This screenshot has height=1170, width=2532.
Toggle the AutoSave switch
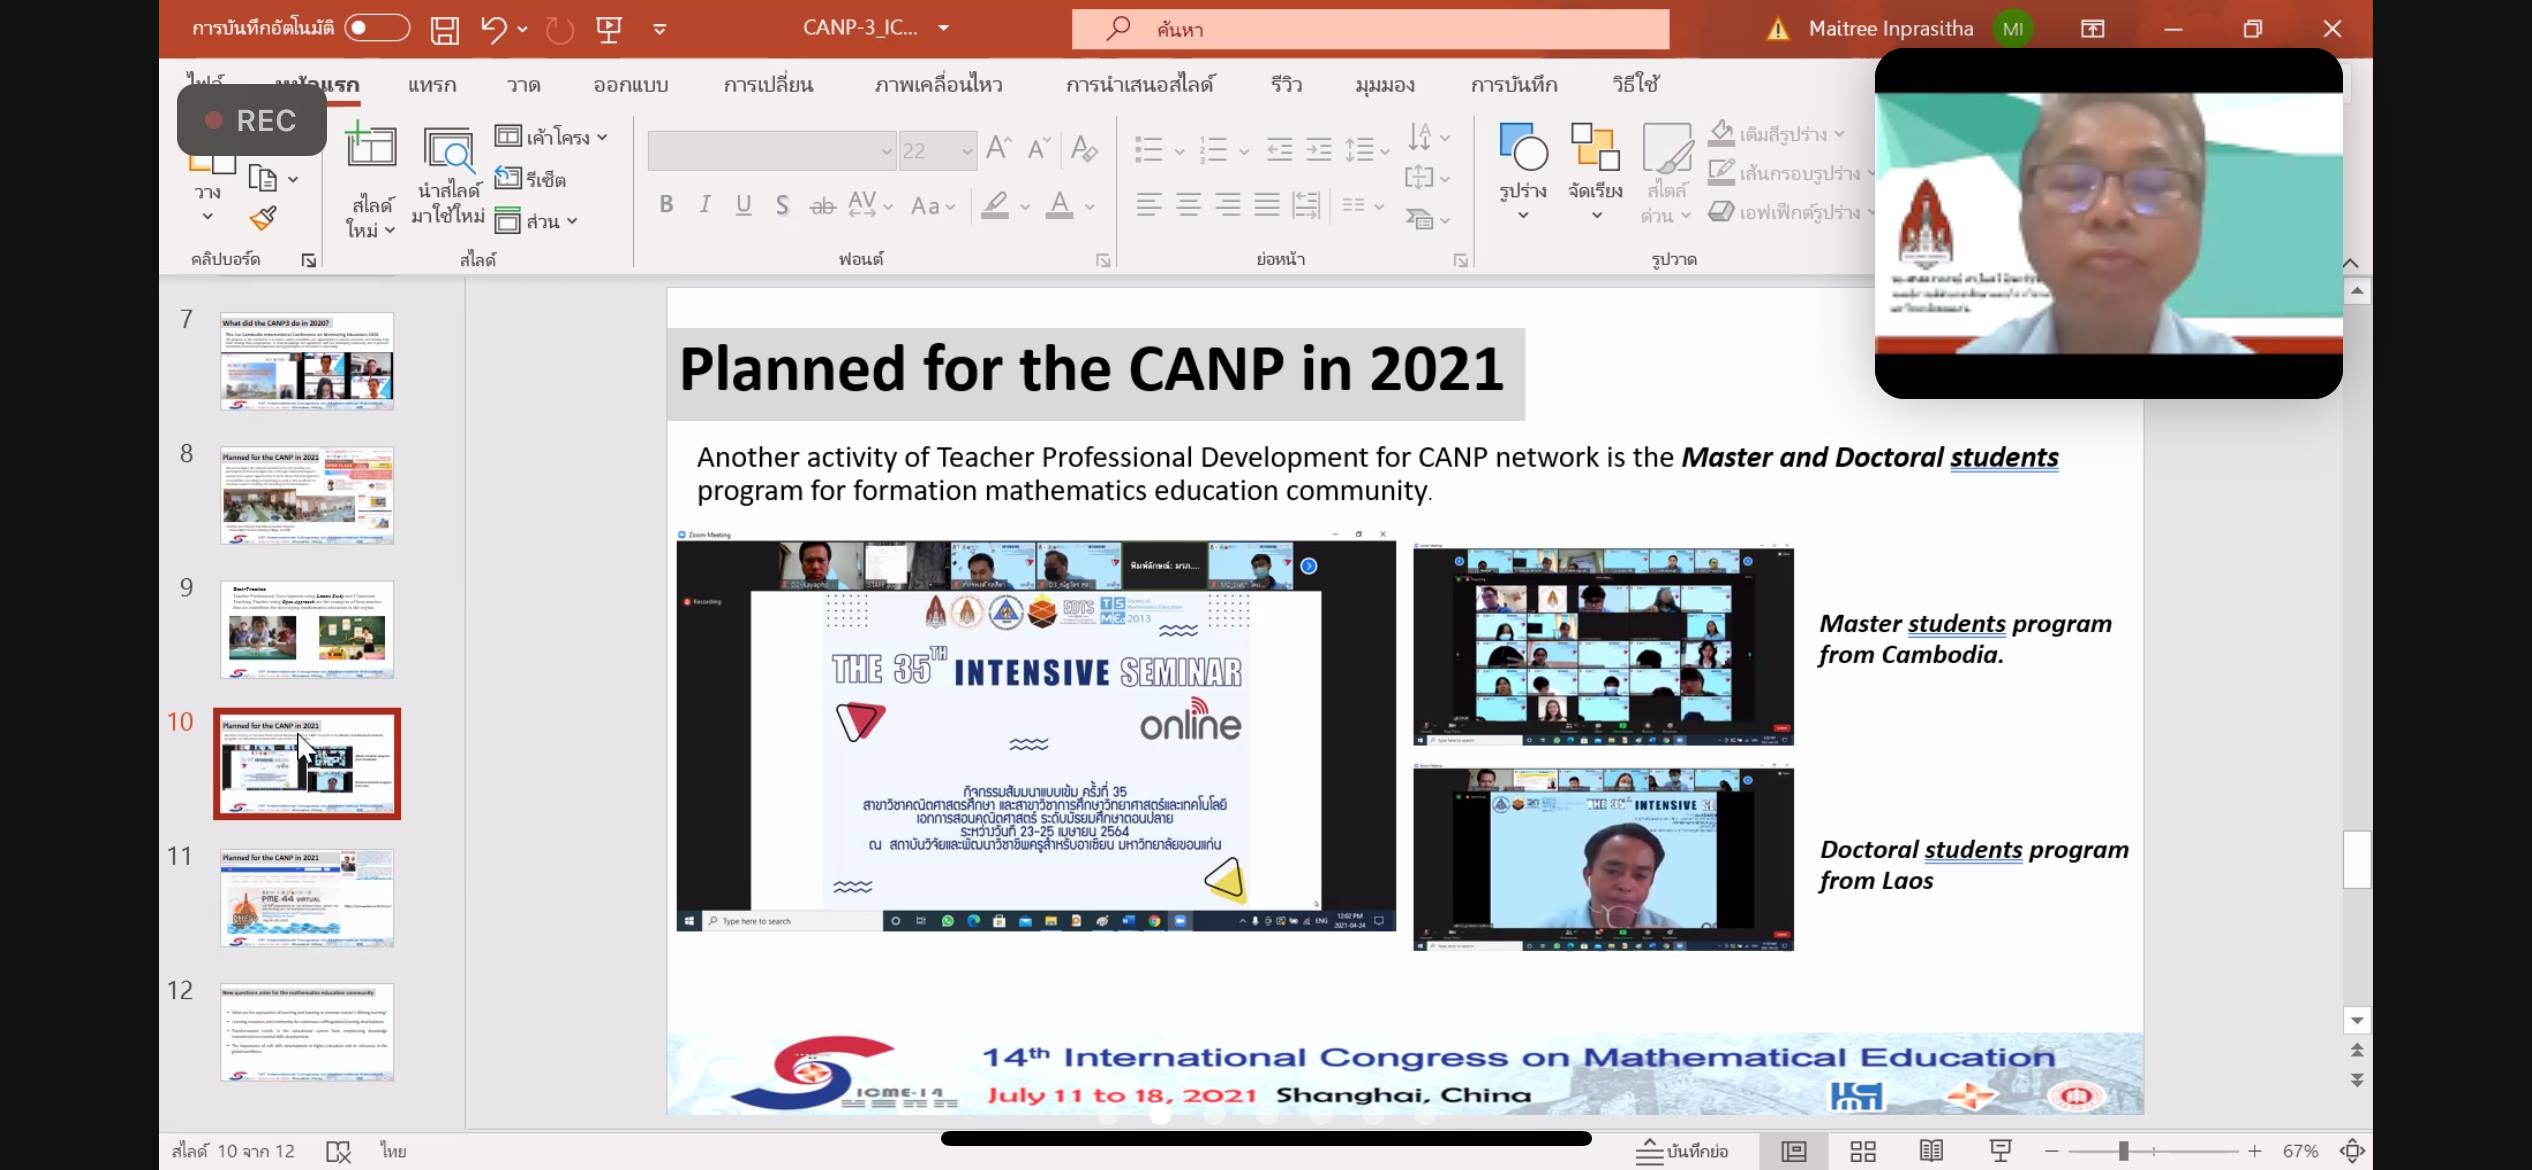377,28
